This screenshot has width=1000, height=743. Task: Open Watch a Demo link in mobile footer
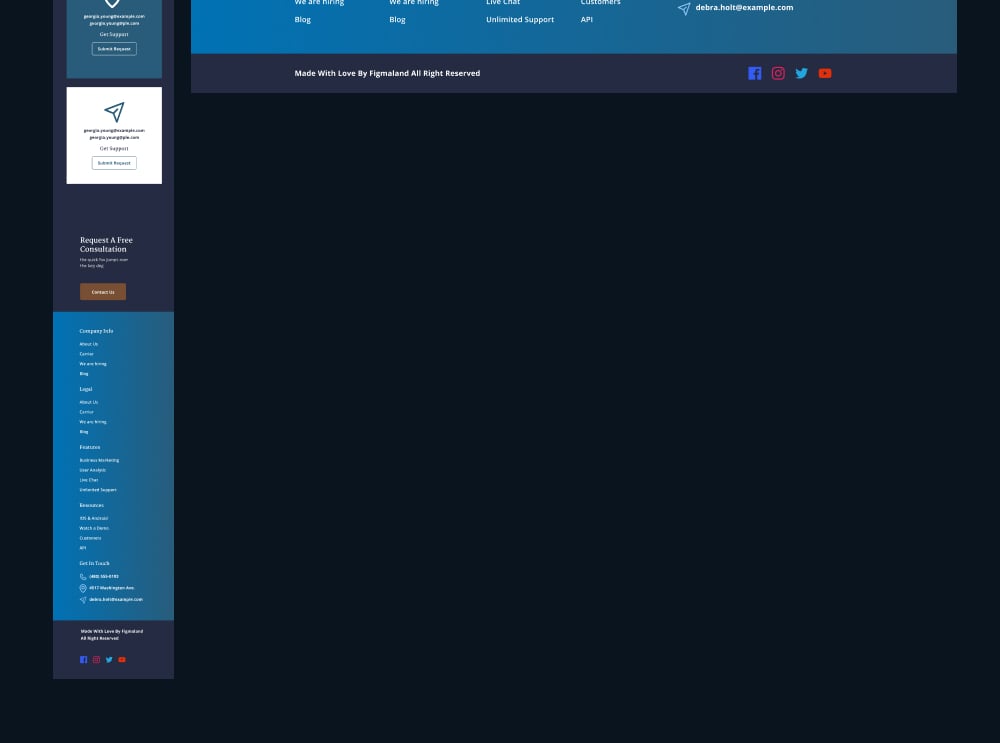(94, 528)
